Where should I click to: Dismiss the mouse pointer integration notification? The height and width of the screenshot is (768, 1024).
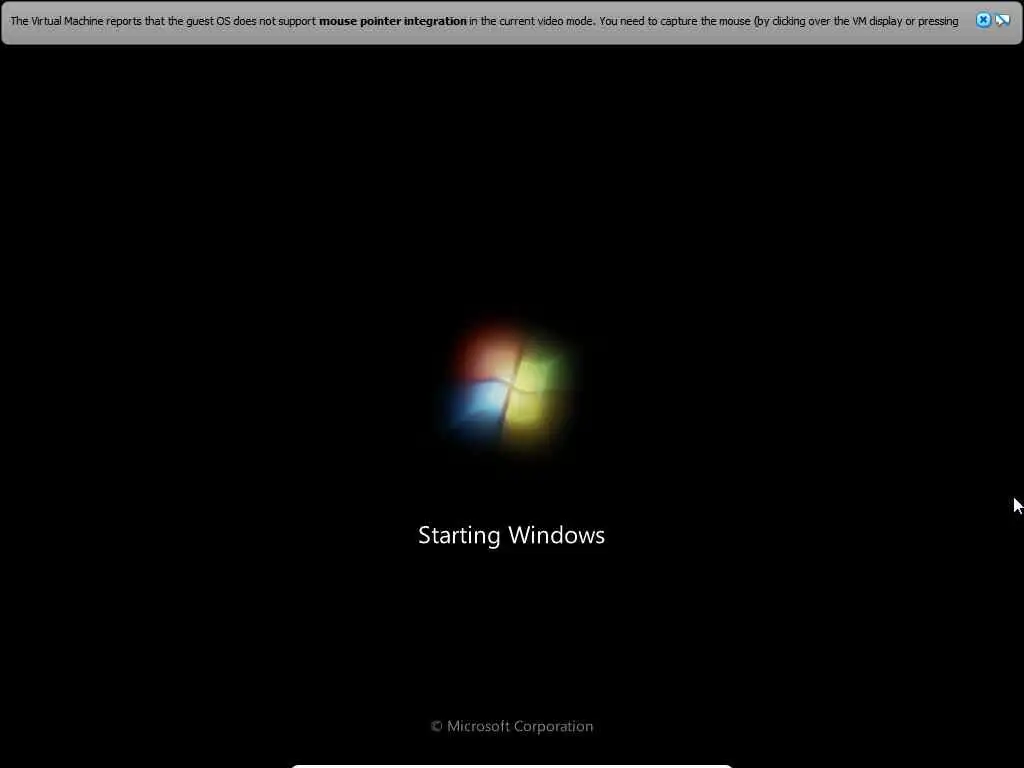[x=983, y=20]
